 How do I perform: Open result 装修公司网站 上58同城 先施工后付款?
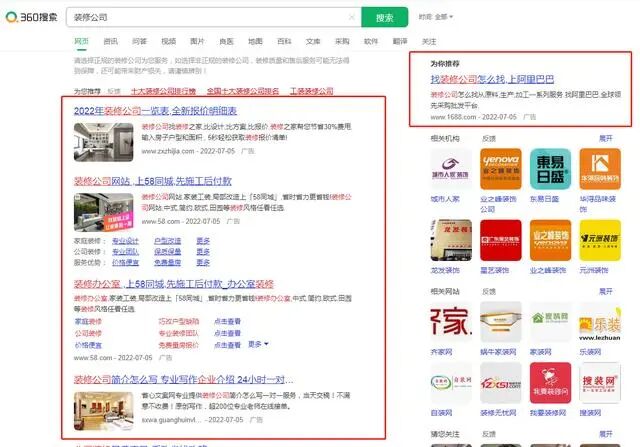(x=153, y=181)
